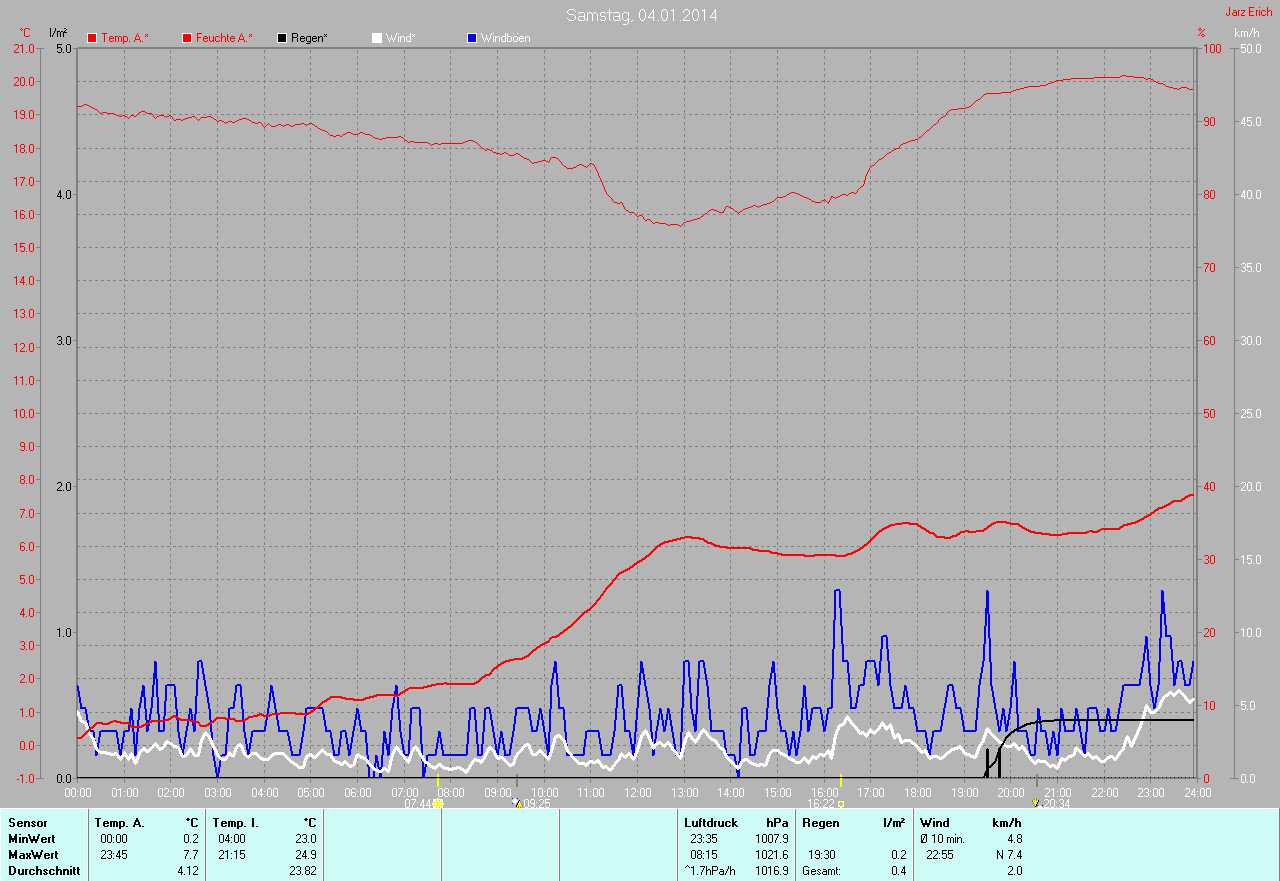Image resolution: width=1280 pixels, height=881 pixels.
Task: Click the 'Luftdruck' column header
Action: point(711,822)
